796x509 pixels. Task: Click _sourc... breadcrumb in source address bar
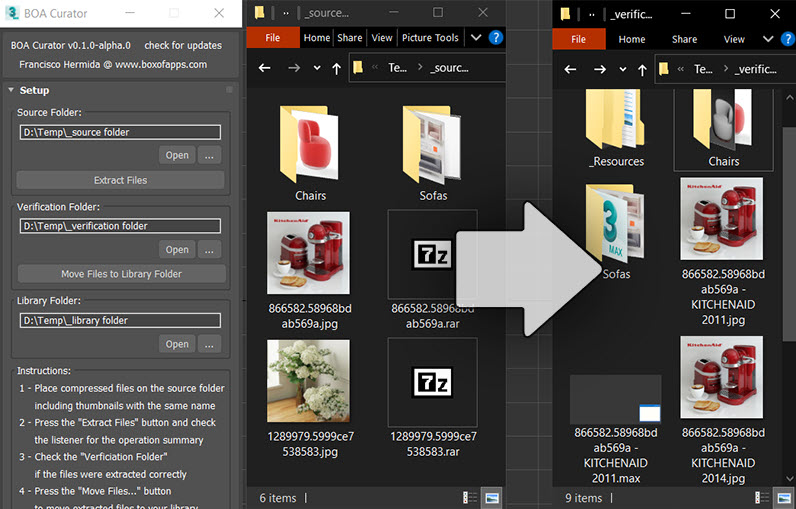point(449,68)
